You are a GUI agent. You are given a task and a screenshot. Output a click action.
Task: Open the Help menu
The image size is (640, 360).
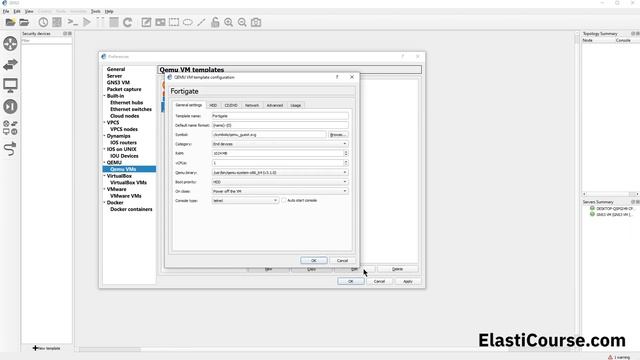click(x=109, y=11)
